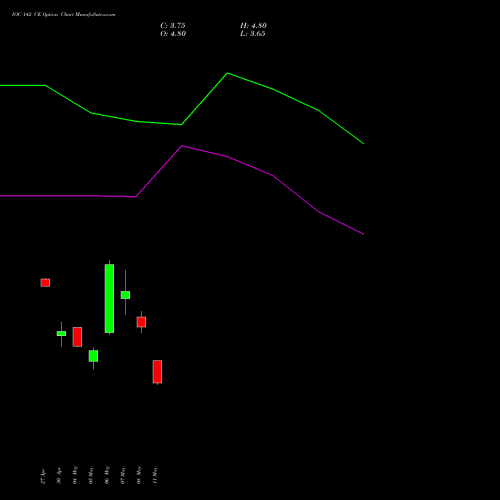The image size is (500, 500).
Task: Click the peak of the green line
Action: pyautogui.click(x=227, y=73)
